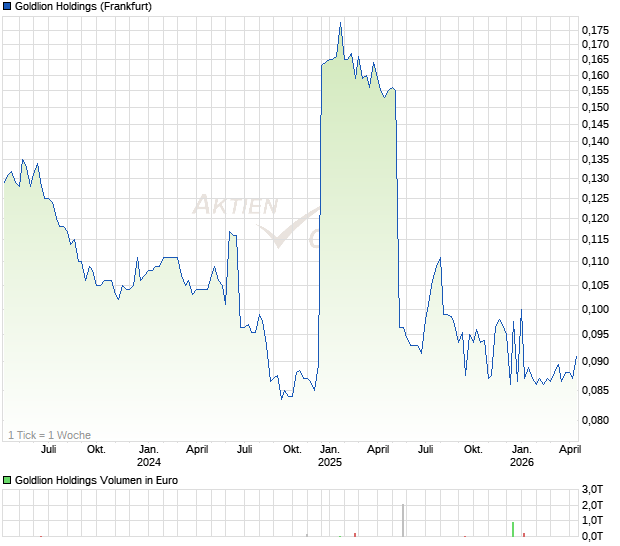This screenshot has height=546, width=620.
Task: Click the blue Goldlion Holdings legend square
Action: pyautogui.click(x=7, y=6)
